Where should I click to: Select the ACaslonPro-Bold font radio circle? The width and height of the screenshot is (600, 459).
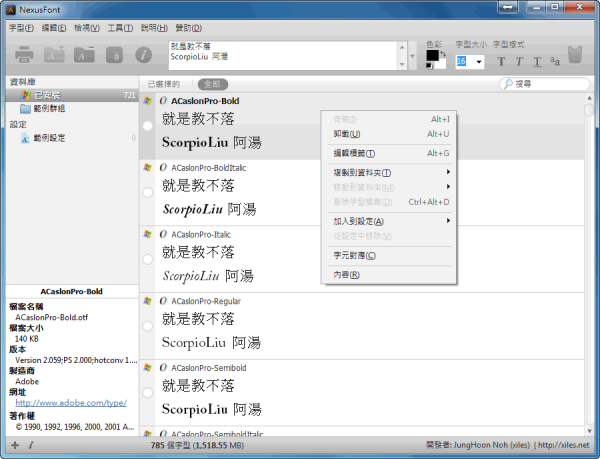click(x=147, y=125)
